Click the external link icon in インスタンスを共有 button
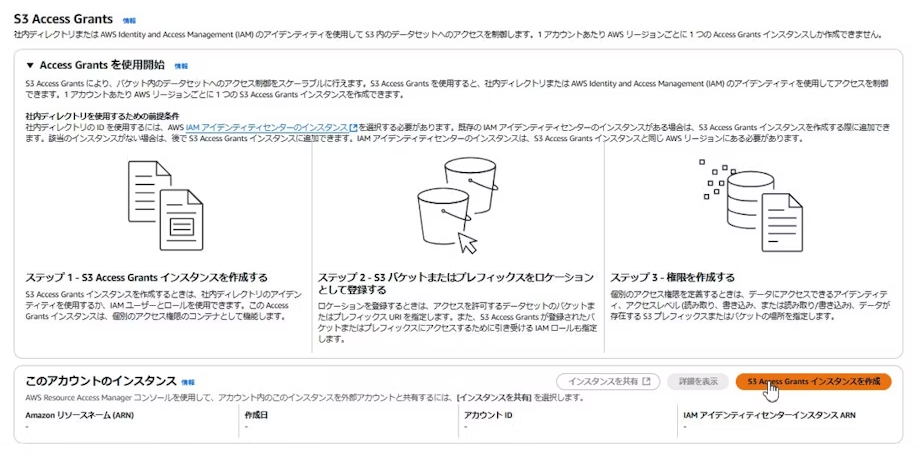 pos(647,381)
